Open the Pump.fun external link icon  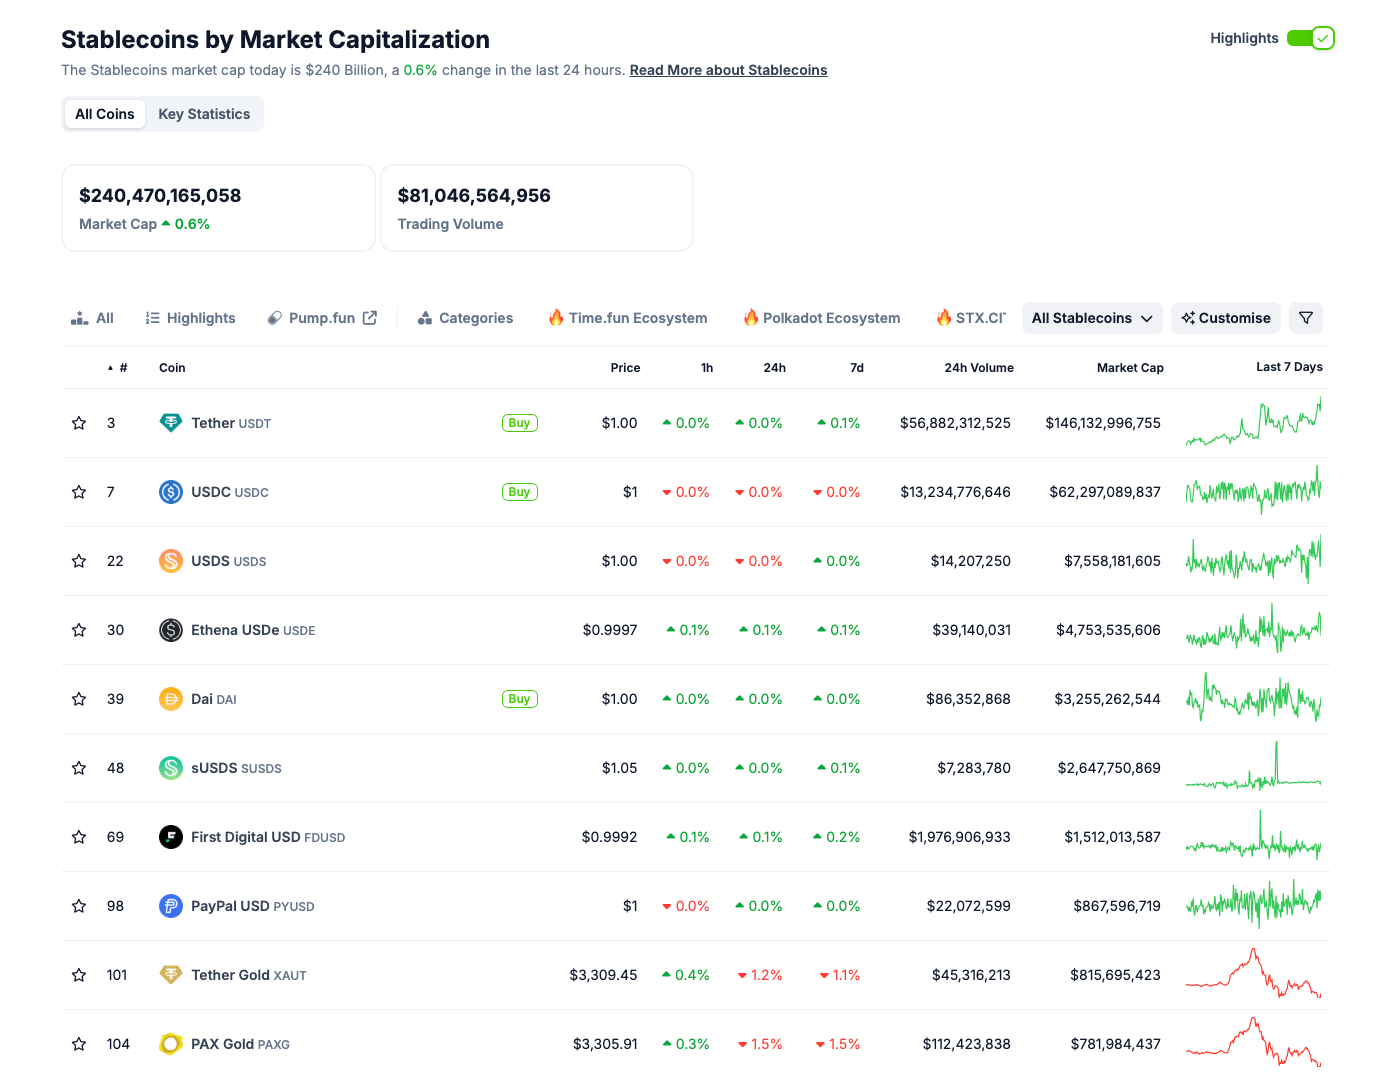click(x=370, y=317)
